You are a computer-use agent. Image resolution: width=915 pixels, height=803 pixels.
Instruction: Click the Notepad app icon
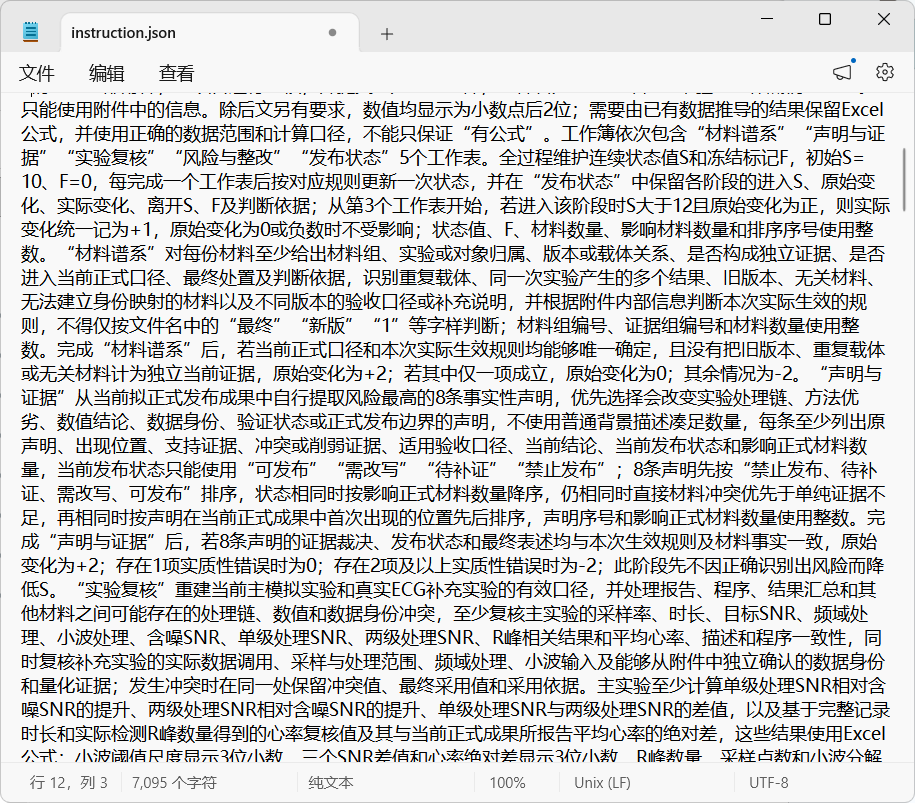coord(30,32)
